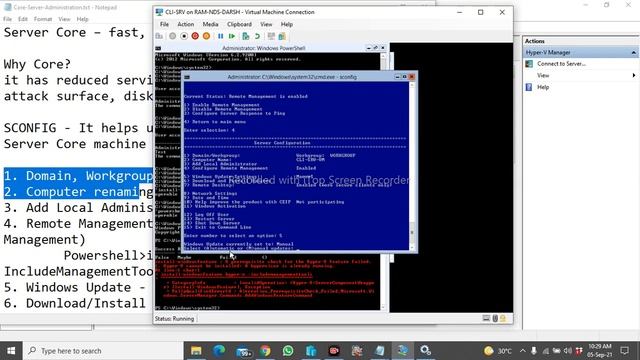Click '3. Add Local Adminis' line in Notepad
640x360 pixels.
[78, 207]
